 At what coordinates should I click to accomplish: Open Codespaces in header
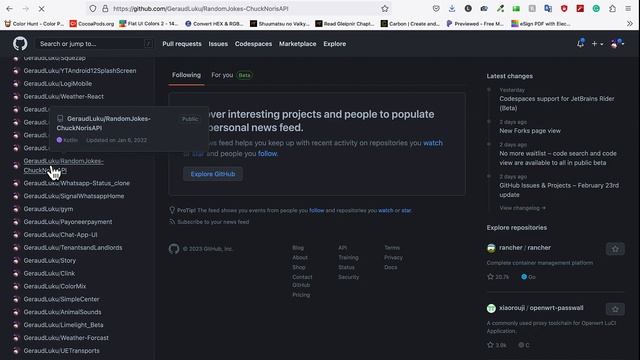(253, 44)
